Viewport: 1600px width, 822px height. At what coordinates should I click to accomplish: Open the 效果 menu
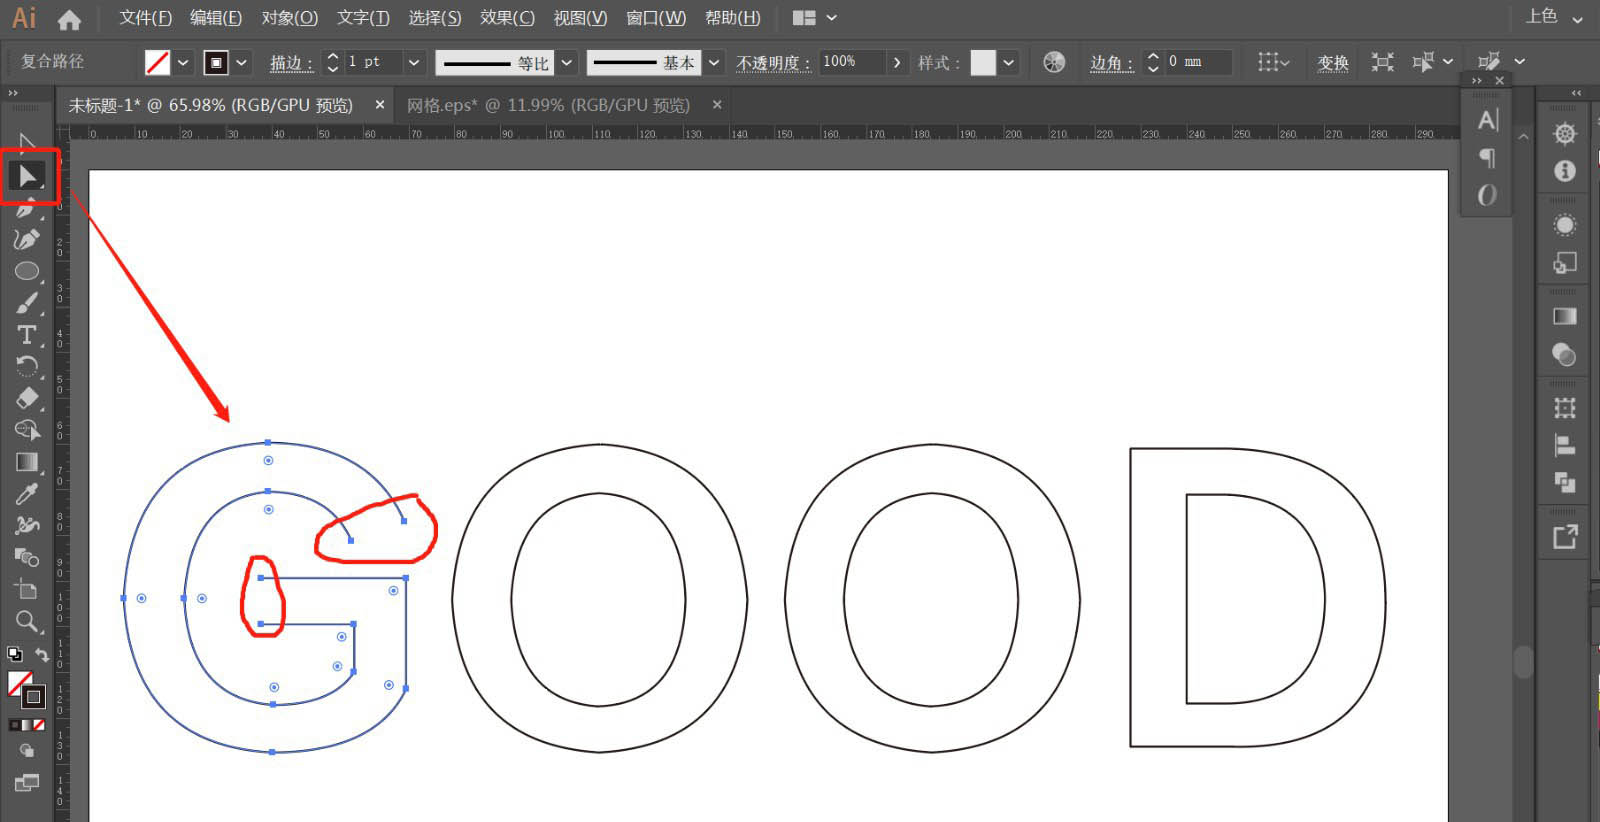507,18
